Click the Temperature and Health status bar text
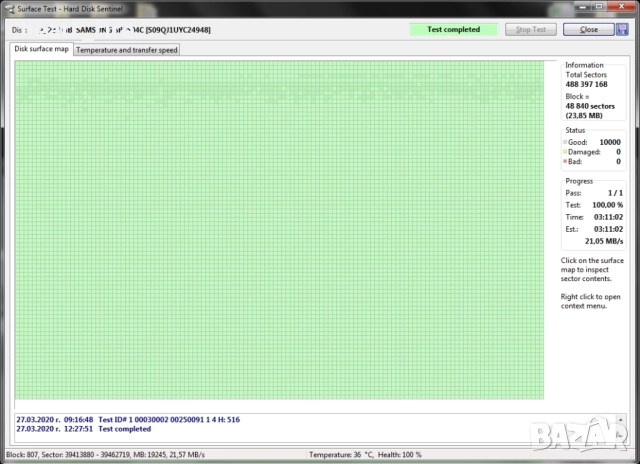The width and height of the screenshot is (640, 464). point(365,456)
